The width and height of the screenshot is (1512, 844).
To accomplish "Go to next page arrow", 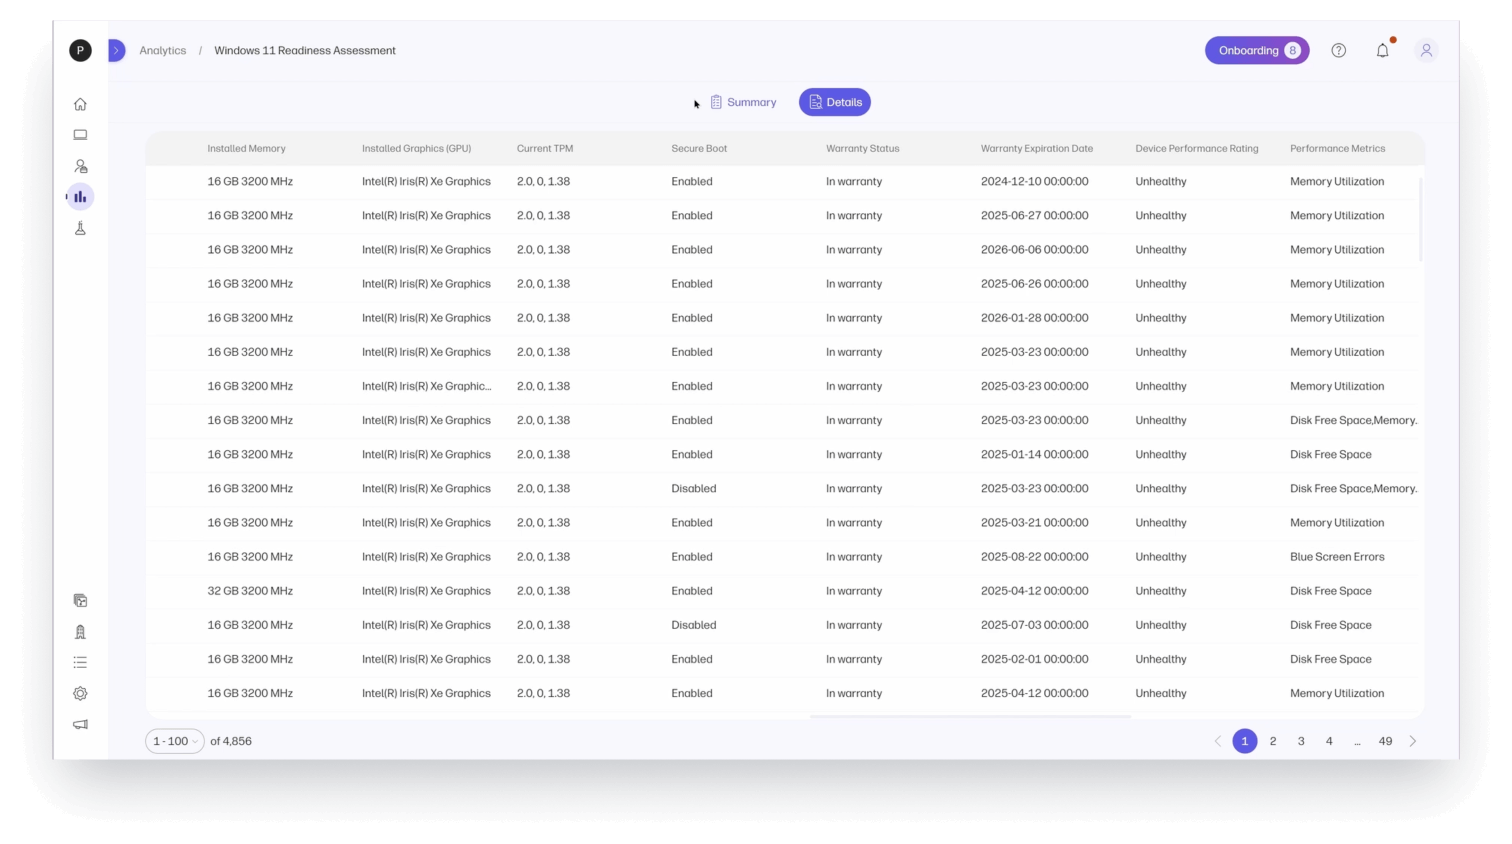I will 1413,741.
